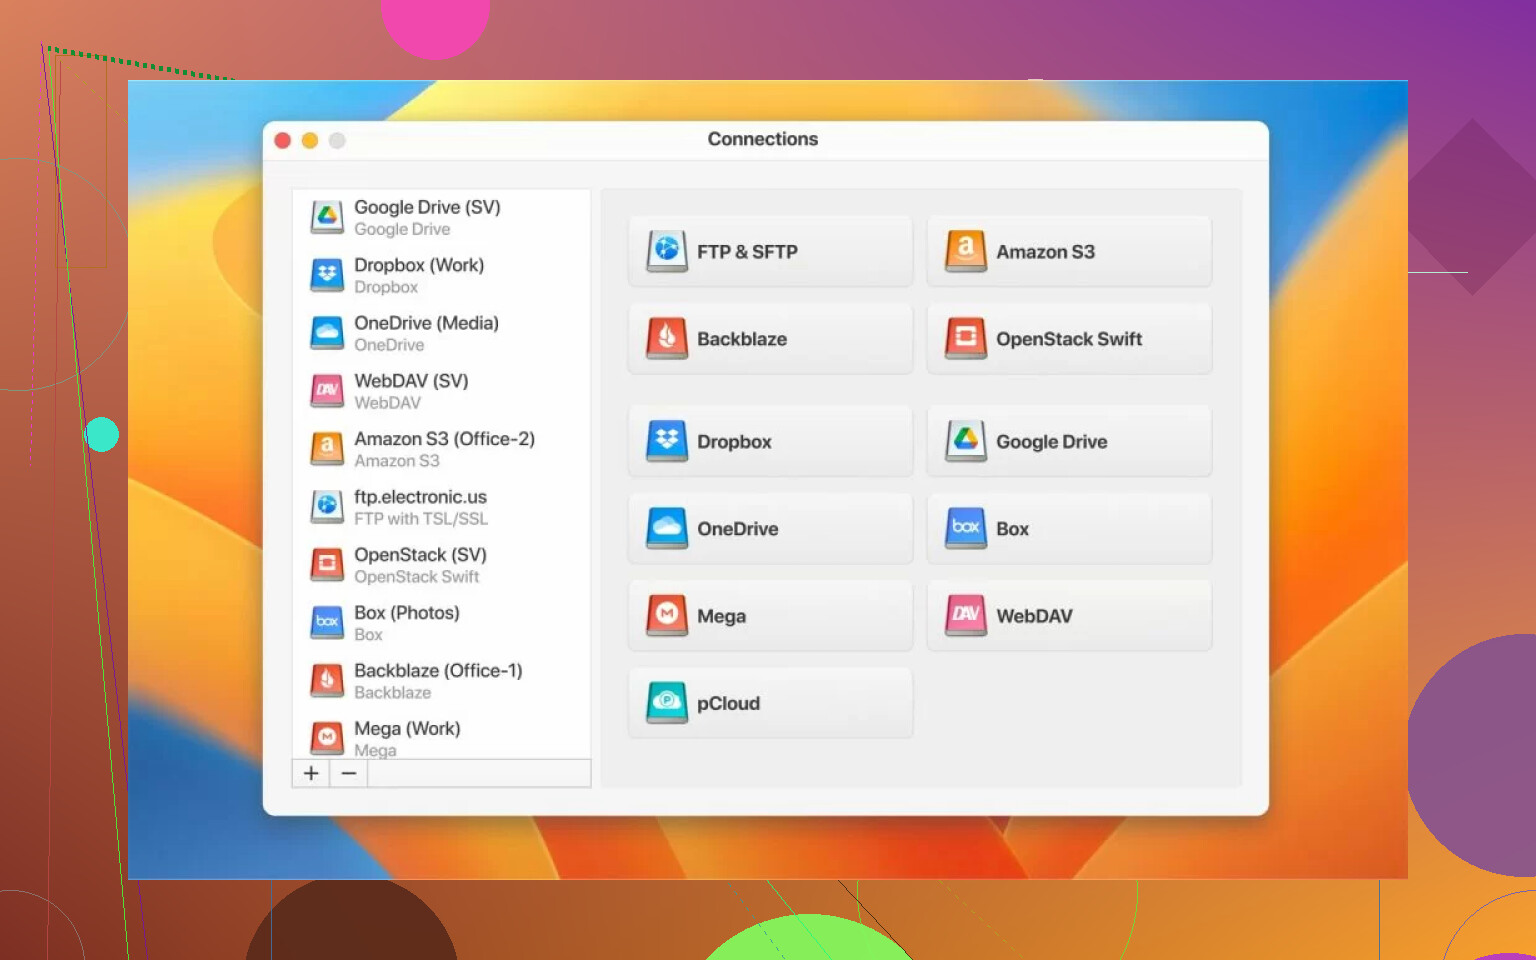This screenshot has width=1536, height=960.
Task: Choose ftp.electronic.us connection entry
Action: pyautogui.click(x=420, y=507)
